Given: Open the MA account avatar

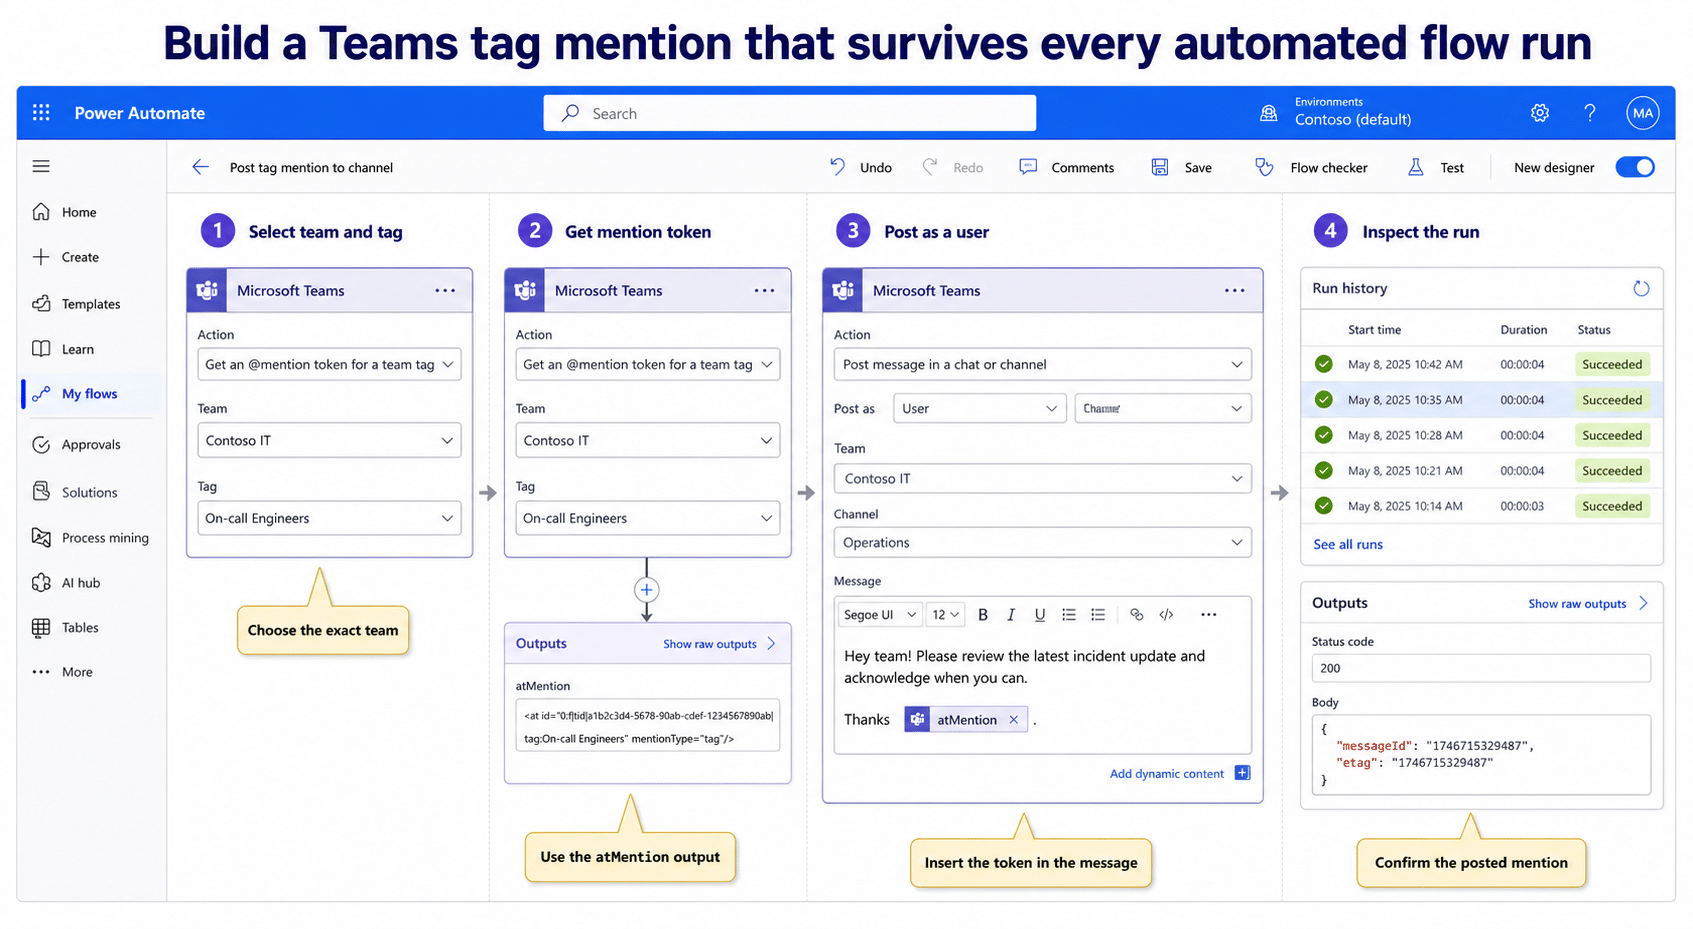Looking at the screenshot, I should coord(1643,113).
